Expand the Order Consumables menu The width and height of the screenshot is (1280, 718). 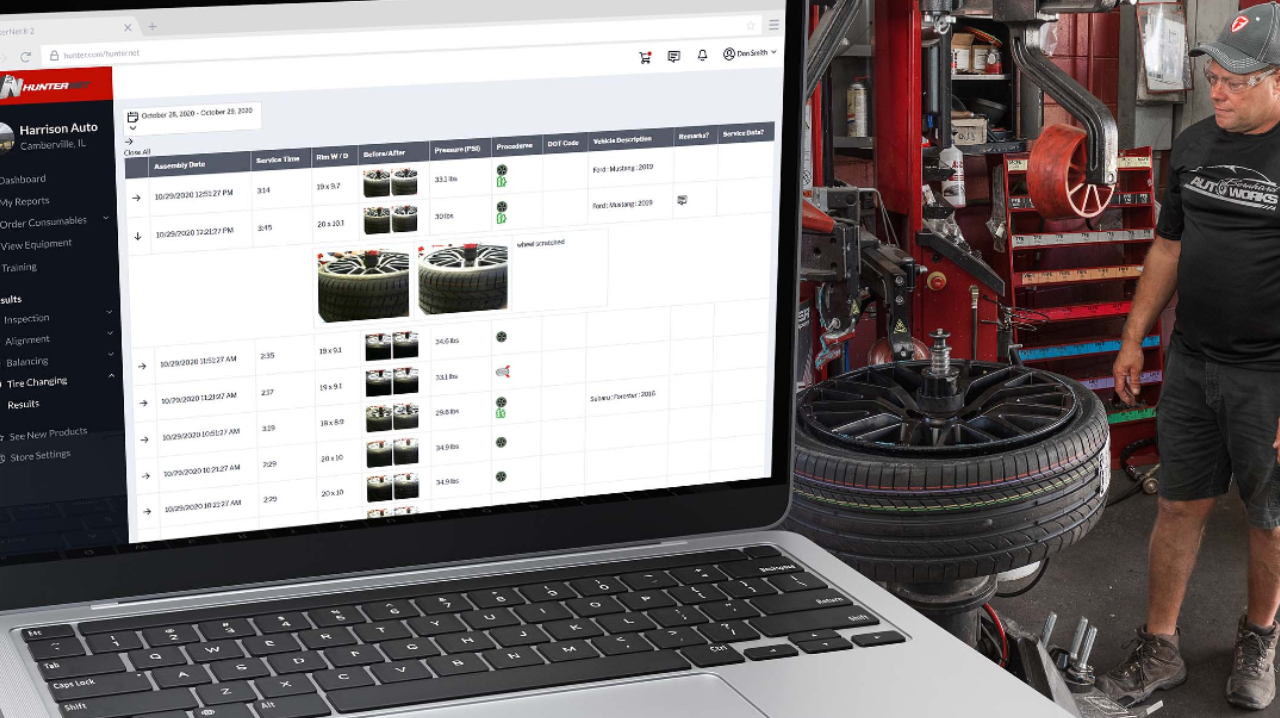coord(45,221)
